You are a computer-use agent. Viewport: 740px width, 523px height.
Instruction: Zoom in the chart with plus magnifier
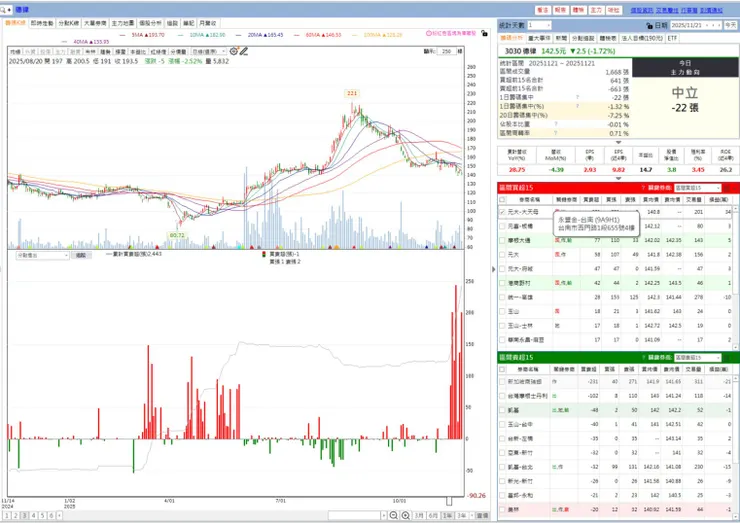pos(405,515)
